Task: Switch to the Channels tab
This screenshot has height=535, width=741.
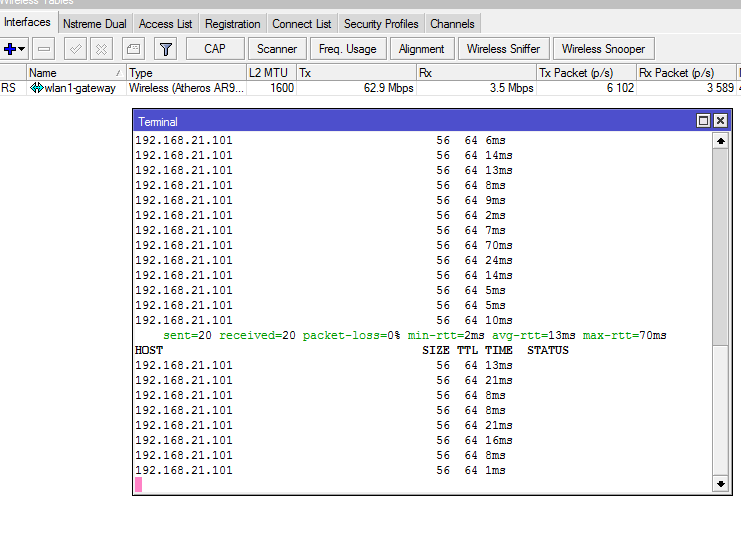Action: click(x=452, y=24)
